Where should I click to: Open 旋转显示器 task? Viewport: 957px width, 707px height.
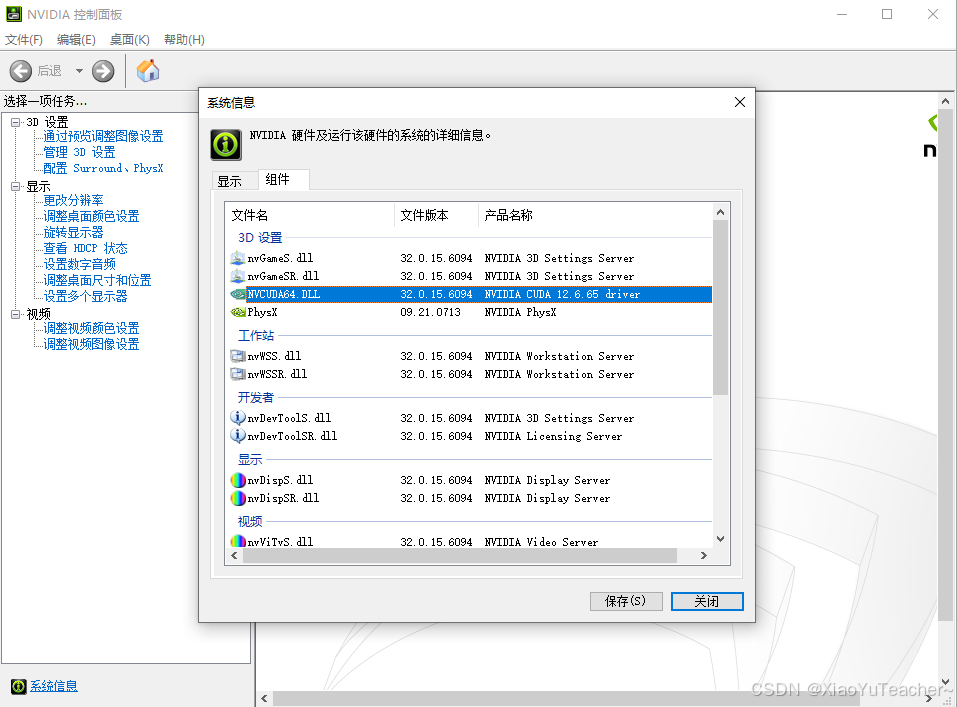click(73, 232)
